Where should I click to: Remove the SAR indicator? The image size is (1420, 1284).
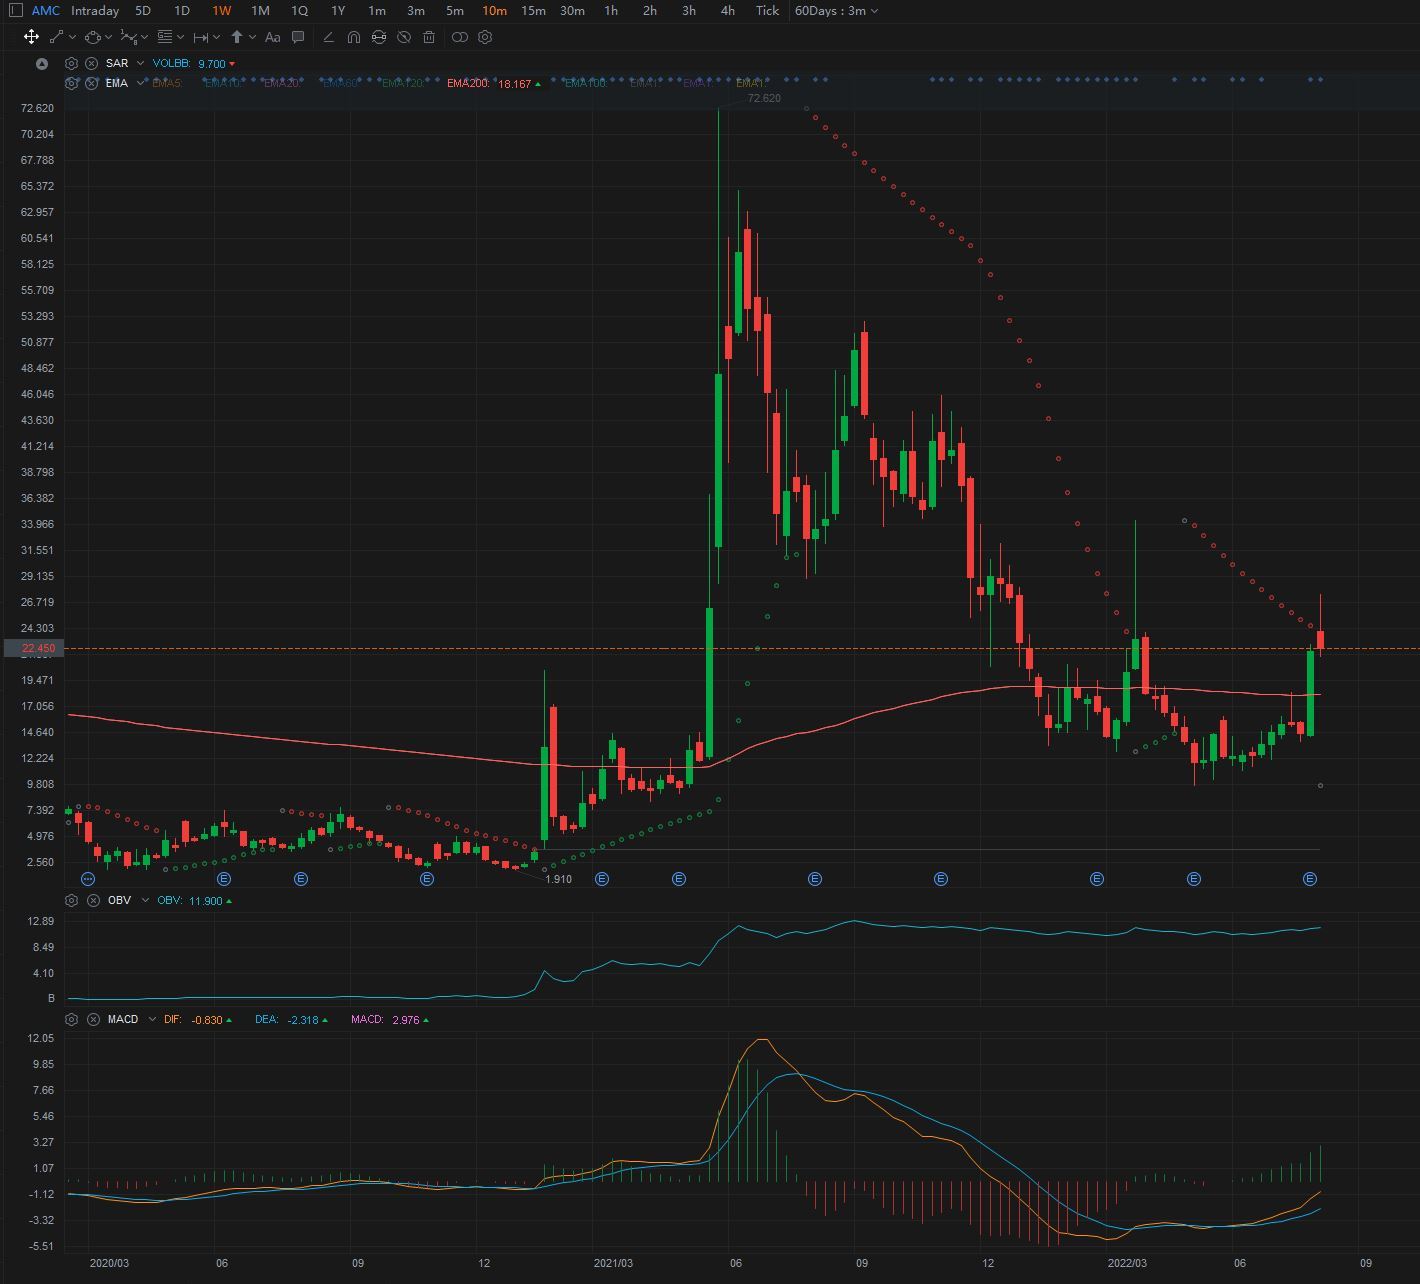91,63
